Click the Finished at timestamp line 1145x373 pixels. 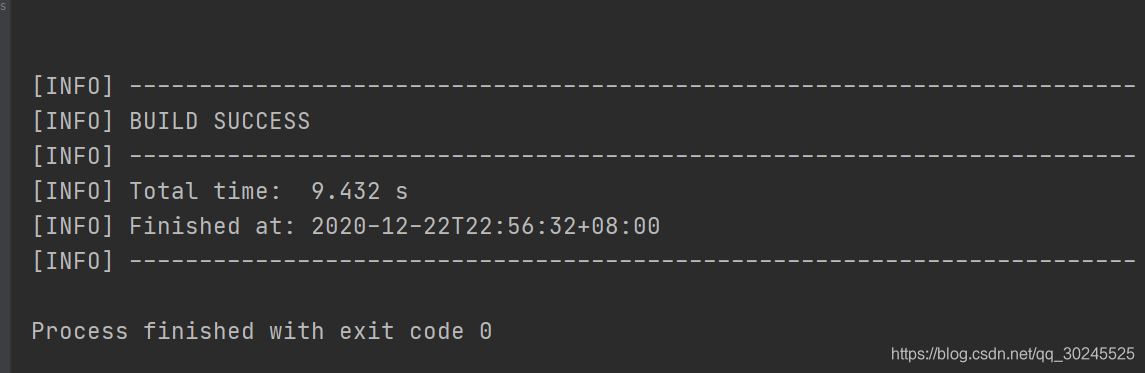(345, 226)
